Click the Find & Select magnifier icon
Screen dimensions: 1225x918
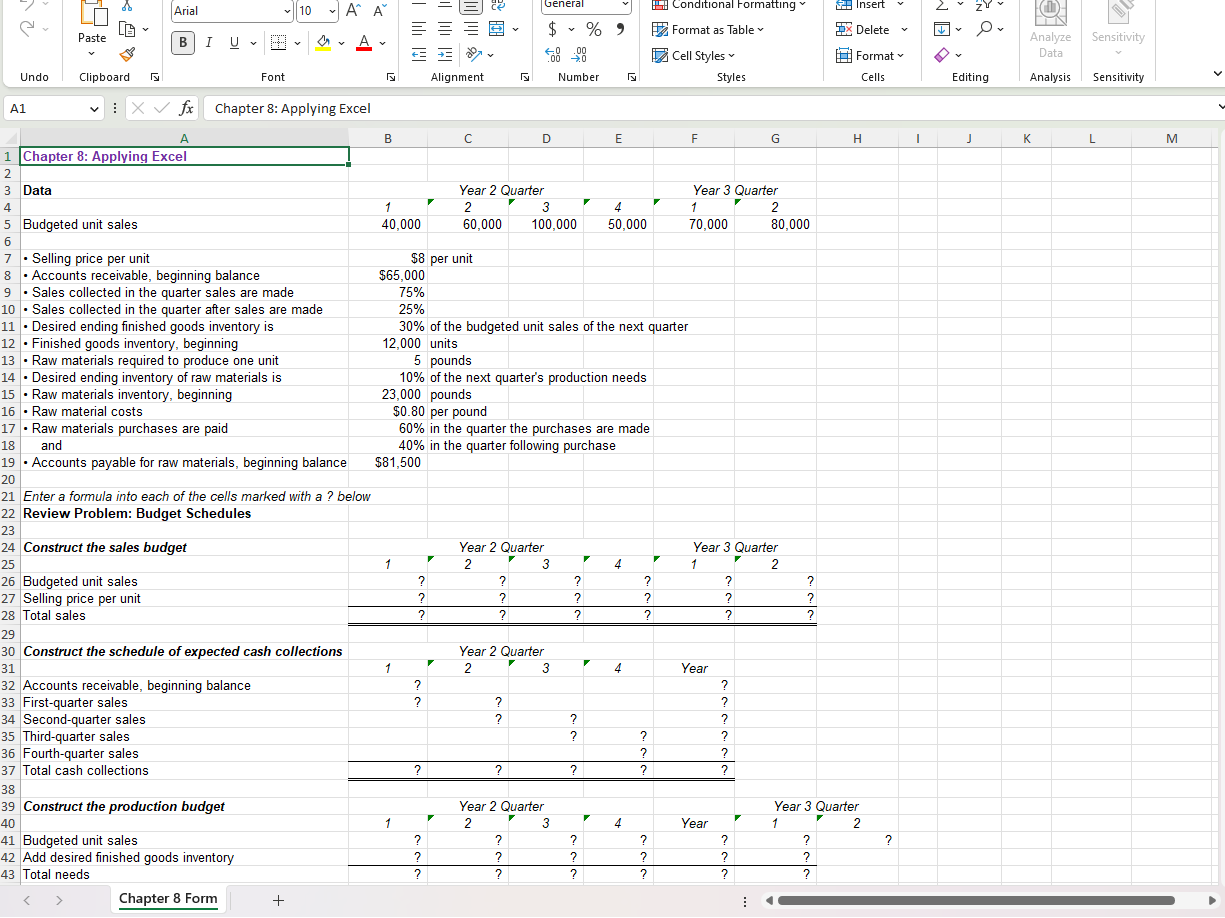(x=988, y=28)
